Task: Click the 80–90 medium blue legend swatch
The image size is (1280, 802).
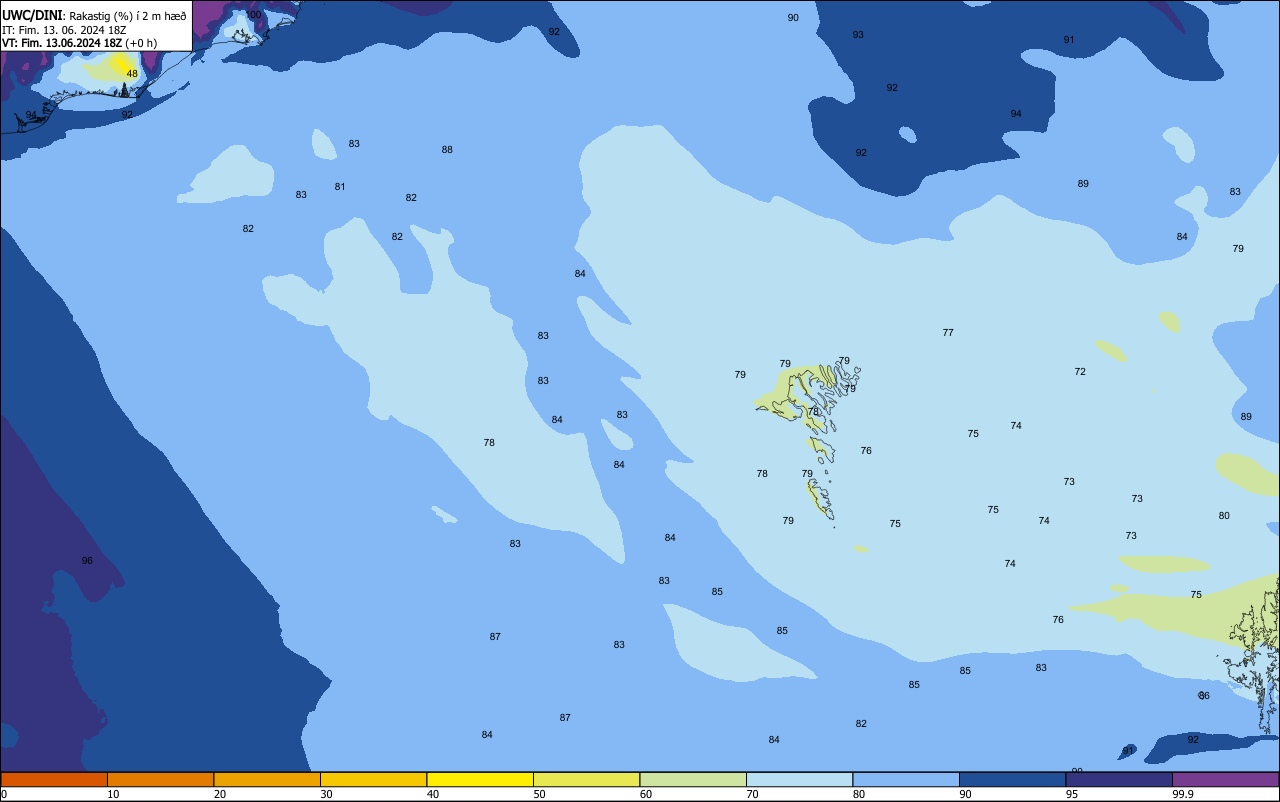Action: click(906, 779)
